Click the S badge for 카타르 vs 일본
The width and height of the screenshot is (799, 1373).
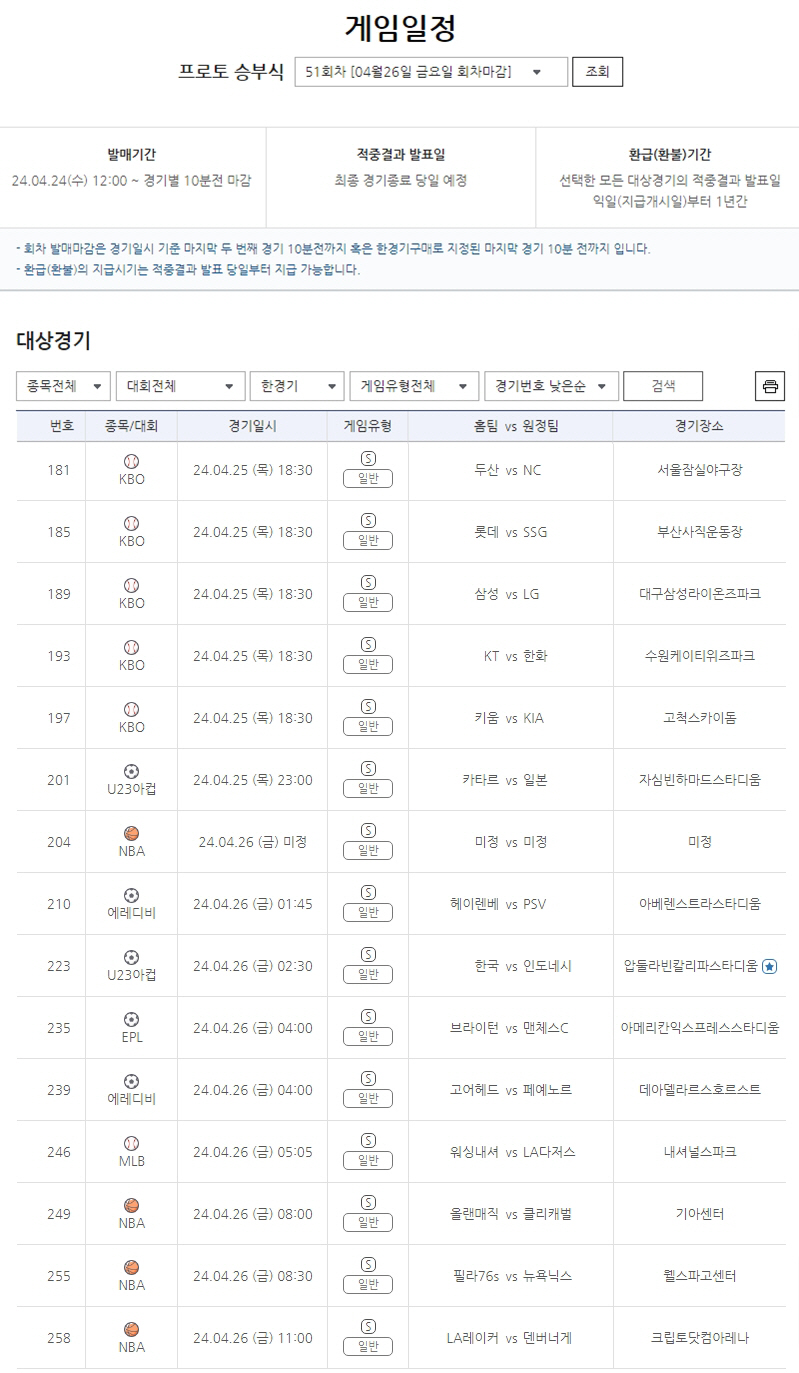tap(368, 768)
